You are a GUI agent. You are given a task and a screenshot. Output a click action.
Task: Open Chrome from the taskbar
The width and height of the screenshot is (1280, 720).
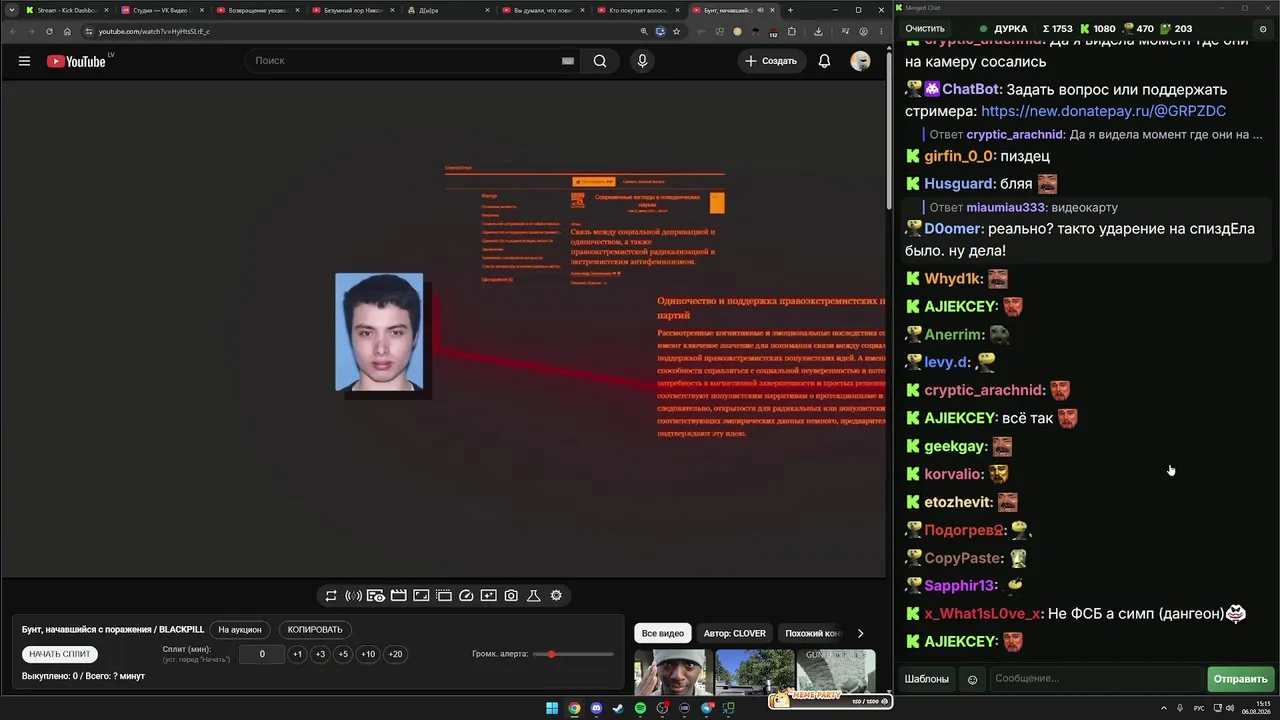point(574,709)
